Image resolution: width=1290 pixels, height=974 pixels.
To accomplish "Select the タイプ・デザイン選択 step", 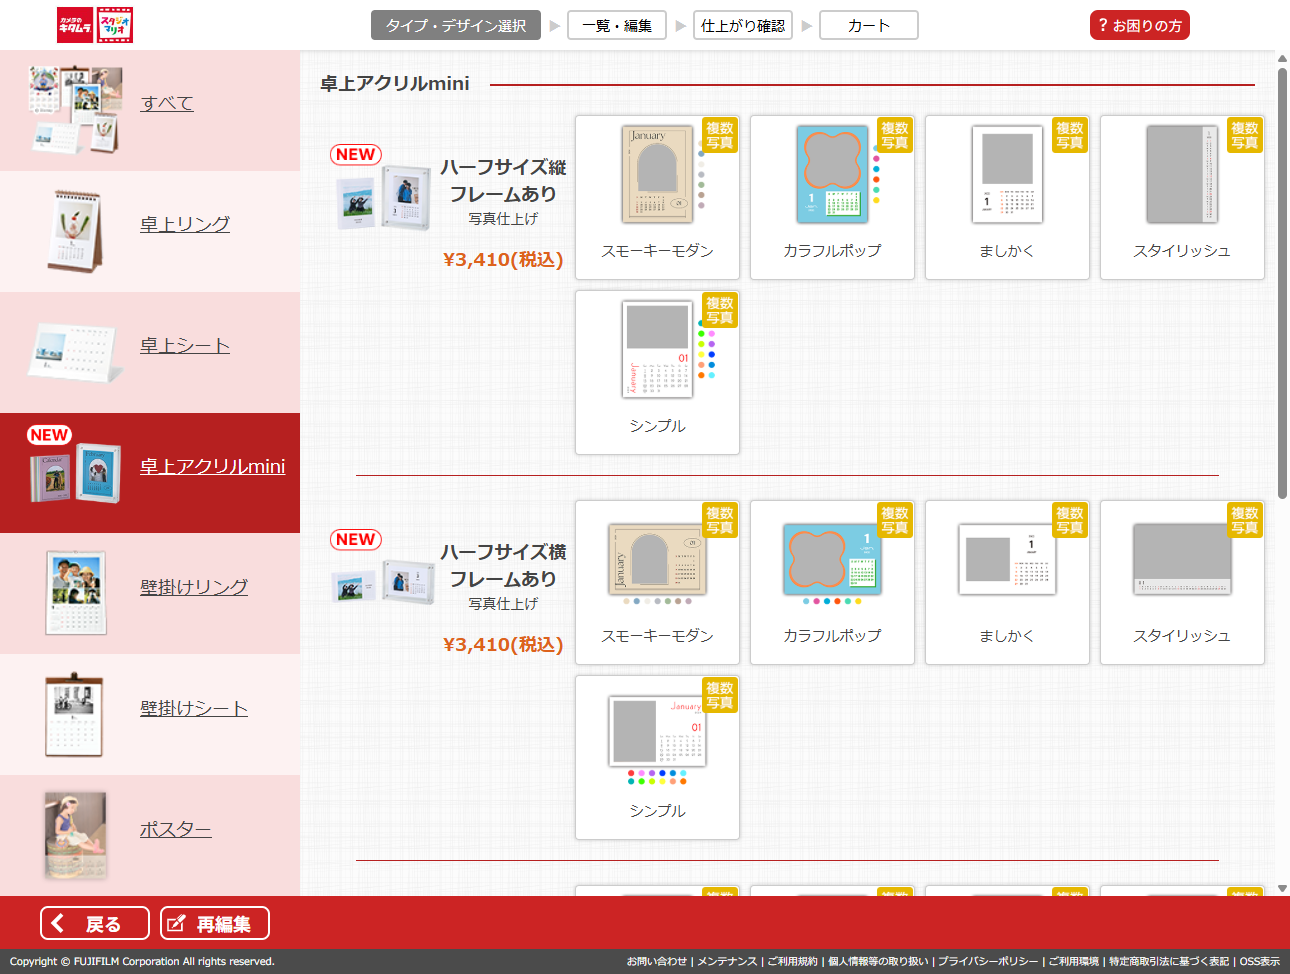I will tap(456, 25).
